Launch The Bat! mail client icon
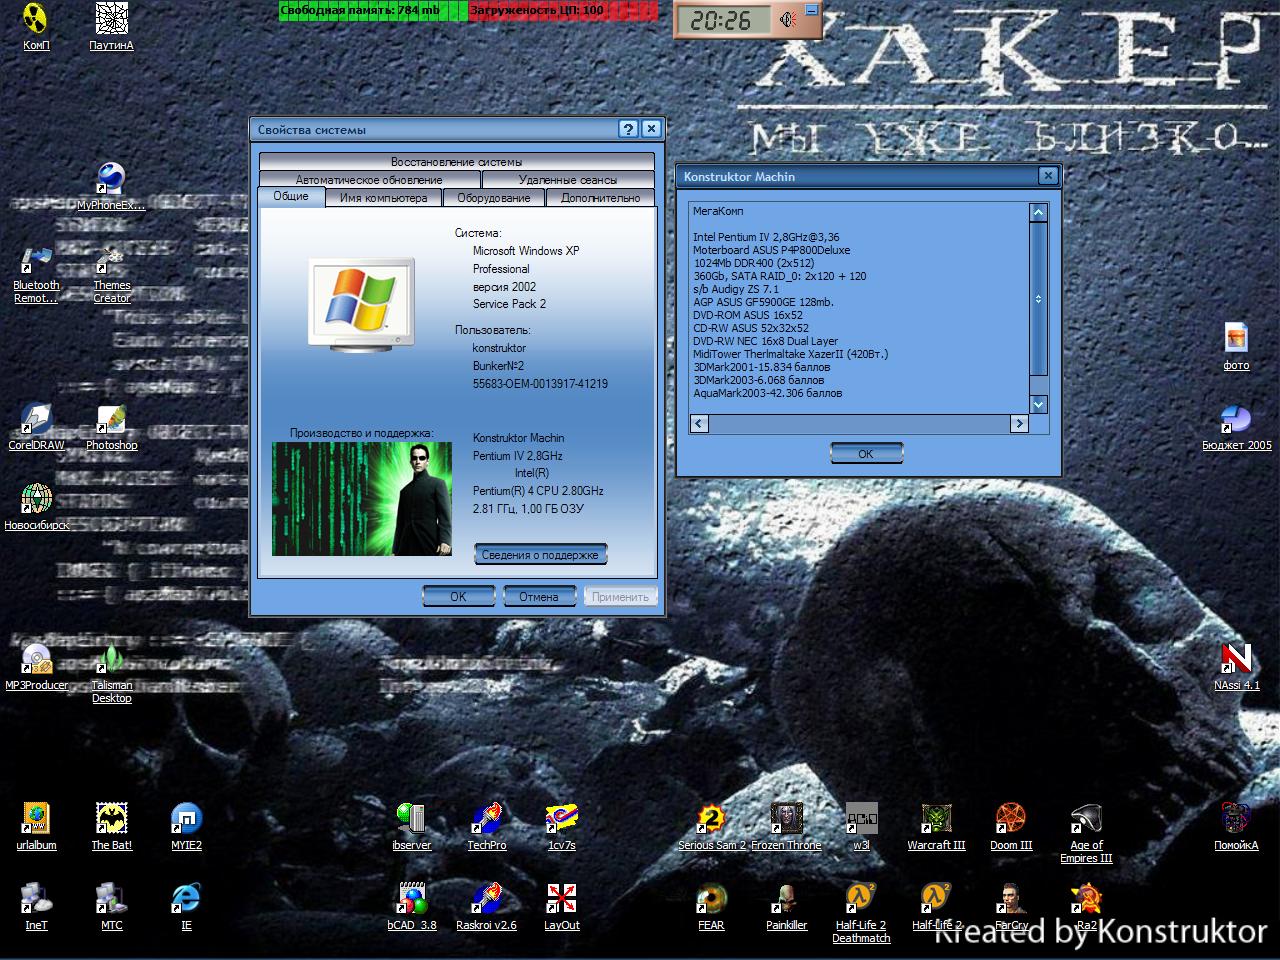 [111, 819]
